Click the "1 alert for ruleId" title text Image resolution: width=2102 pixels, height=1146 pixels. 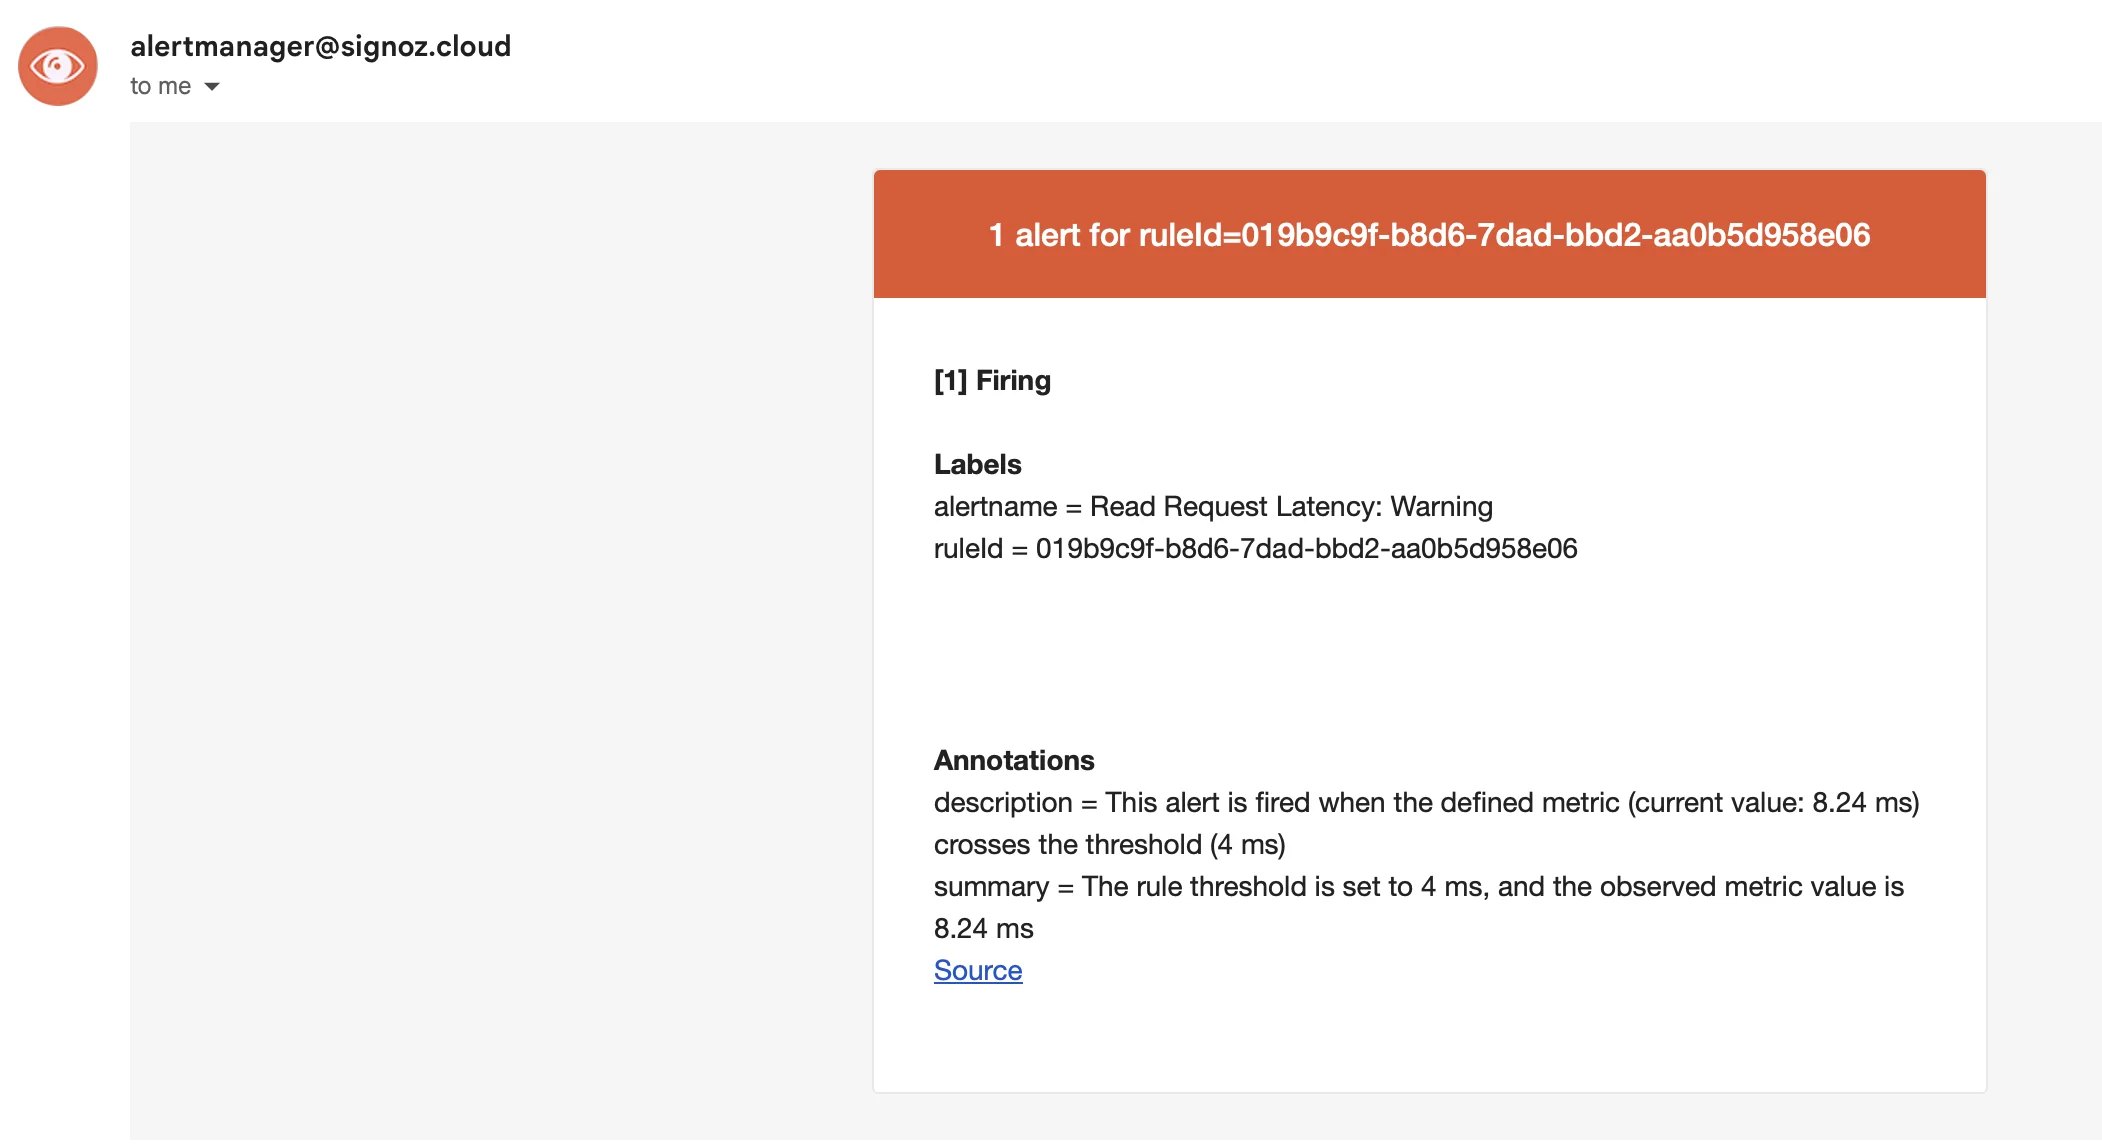pyautogui.click(x=1429, y=235)
